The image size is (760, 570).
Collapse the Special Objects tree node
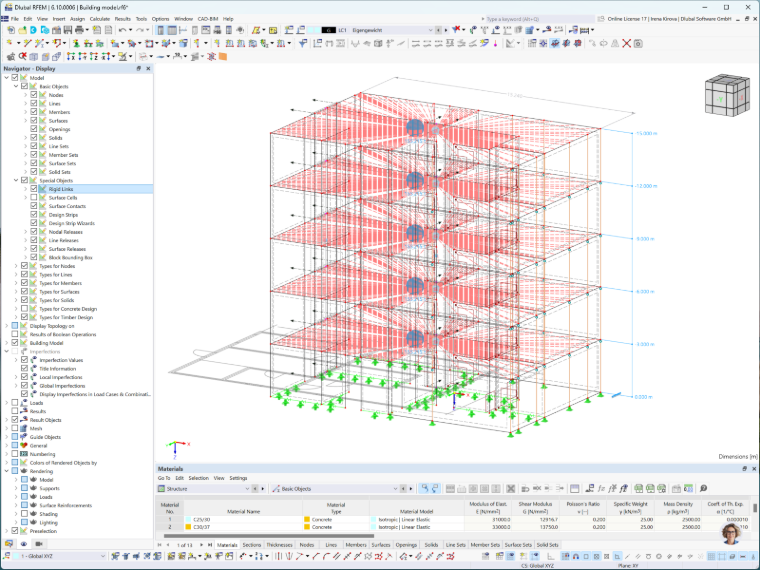coord(16,180)
